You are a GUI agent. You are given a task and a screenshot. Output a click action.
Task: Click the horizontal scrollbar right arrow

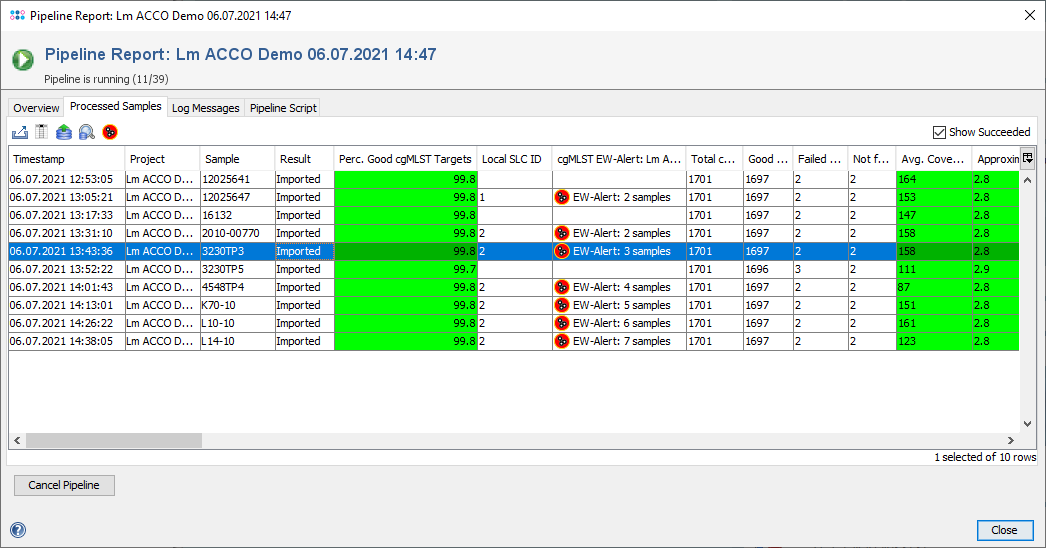click(1011, 440)
